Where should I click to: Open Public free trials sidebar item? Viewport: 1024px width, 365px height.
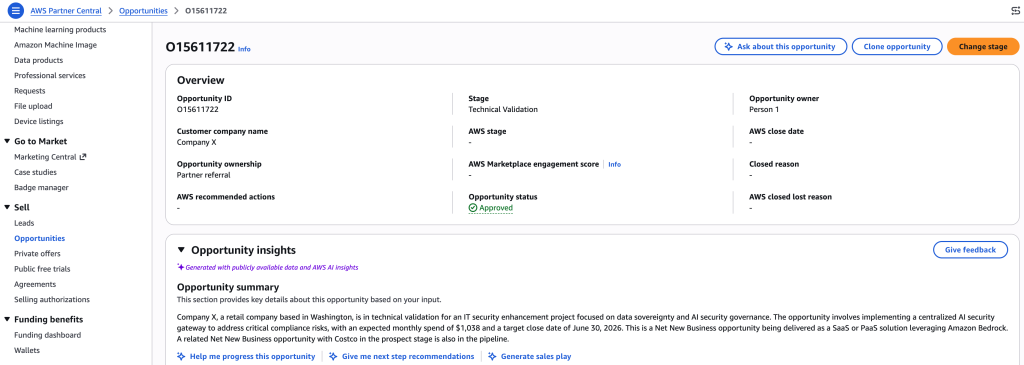pos(42,268)
